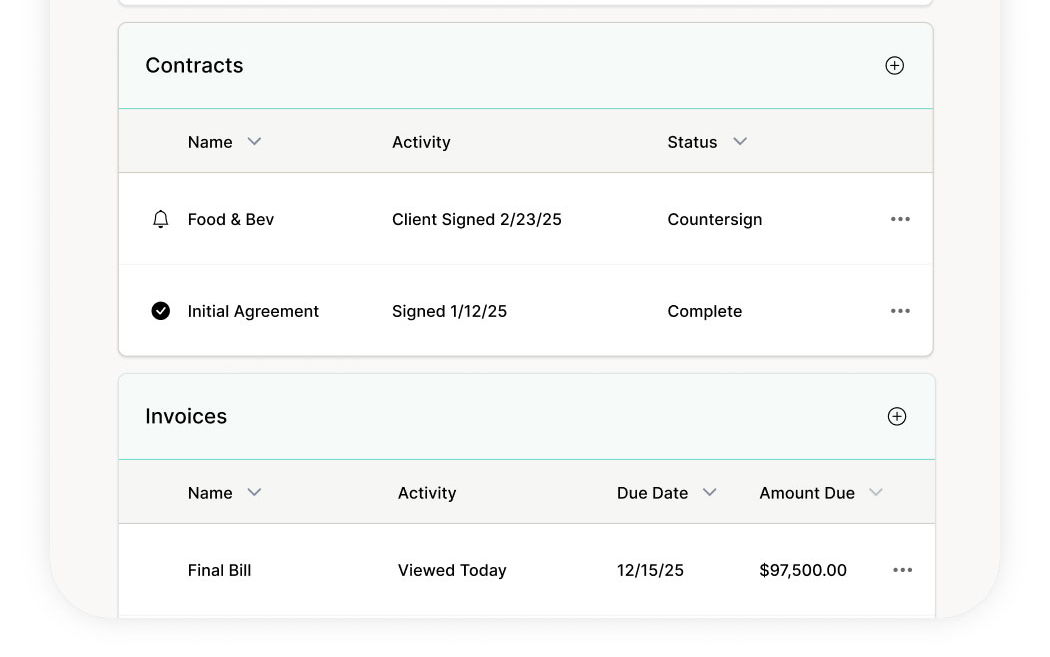Expand Amount Due sort chevron
Viewport: 1050px width, 657px height.
click(x=876, y=493)
